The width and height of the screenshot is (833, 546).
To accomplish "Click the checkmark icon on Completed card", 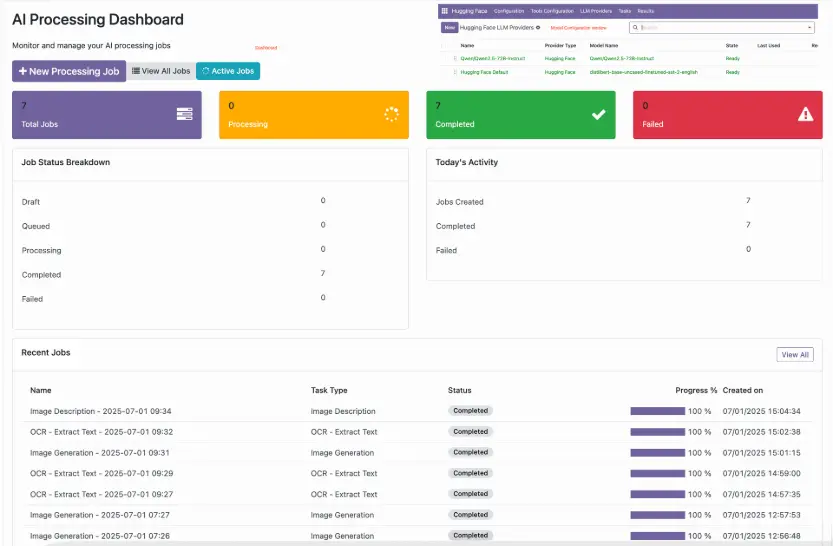I will pos(599,114).
